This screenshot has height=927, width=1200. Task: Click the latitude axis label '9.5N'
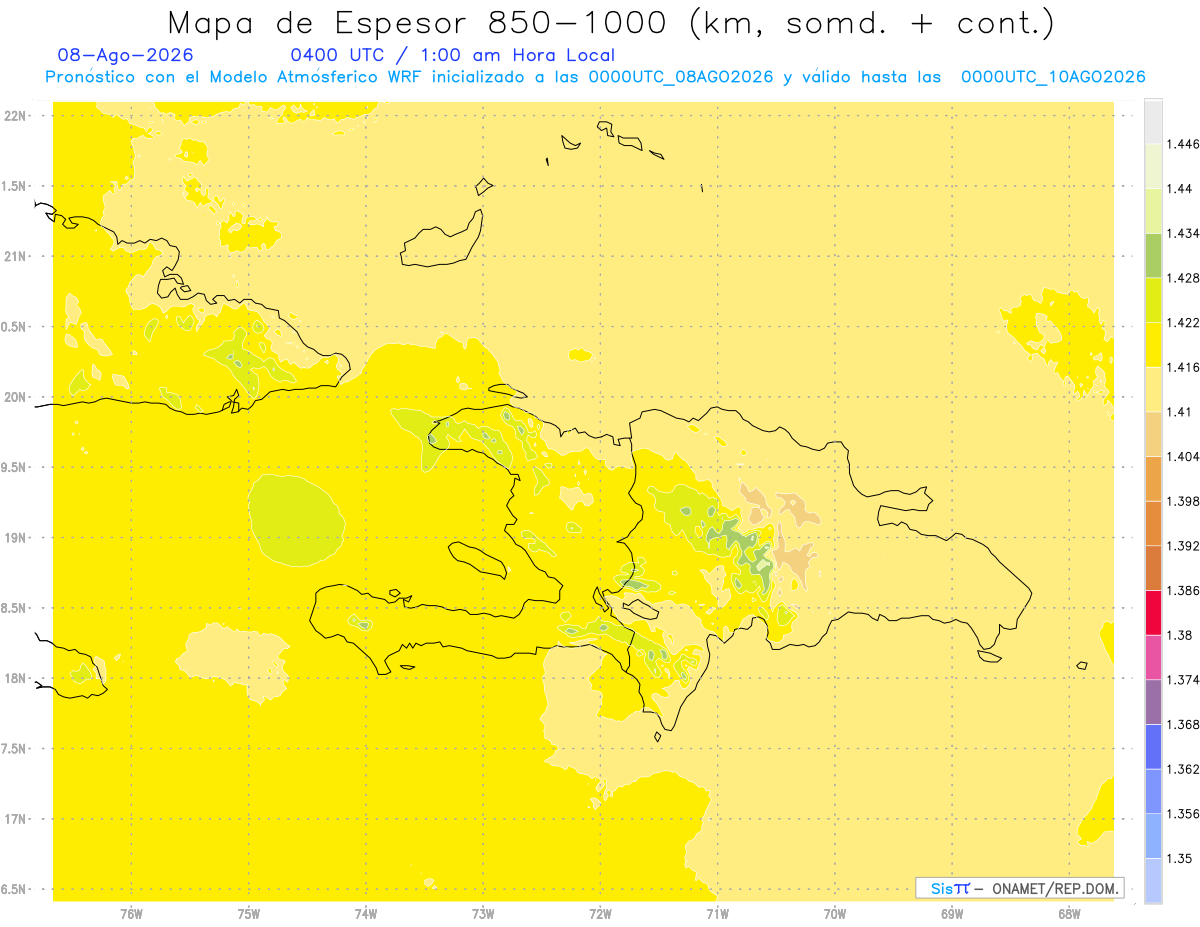pyautogui.click(x=14, y=467)
